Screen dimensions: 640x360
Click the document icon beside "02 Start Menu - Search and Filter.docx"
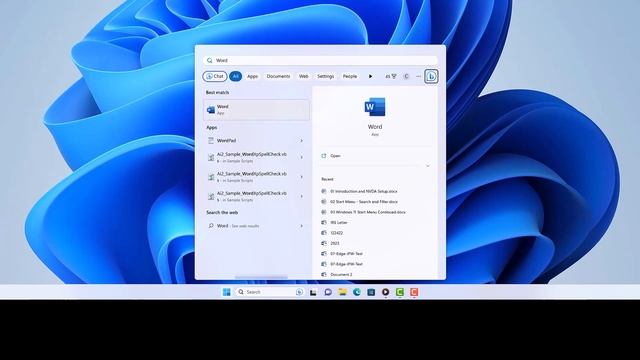[x=324, y=202]
